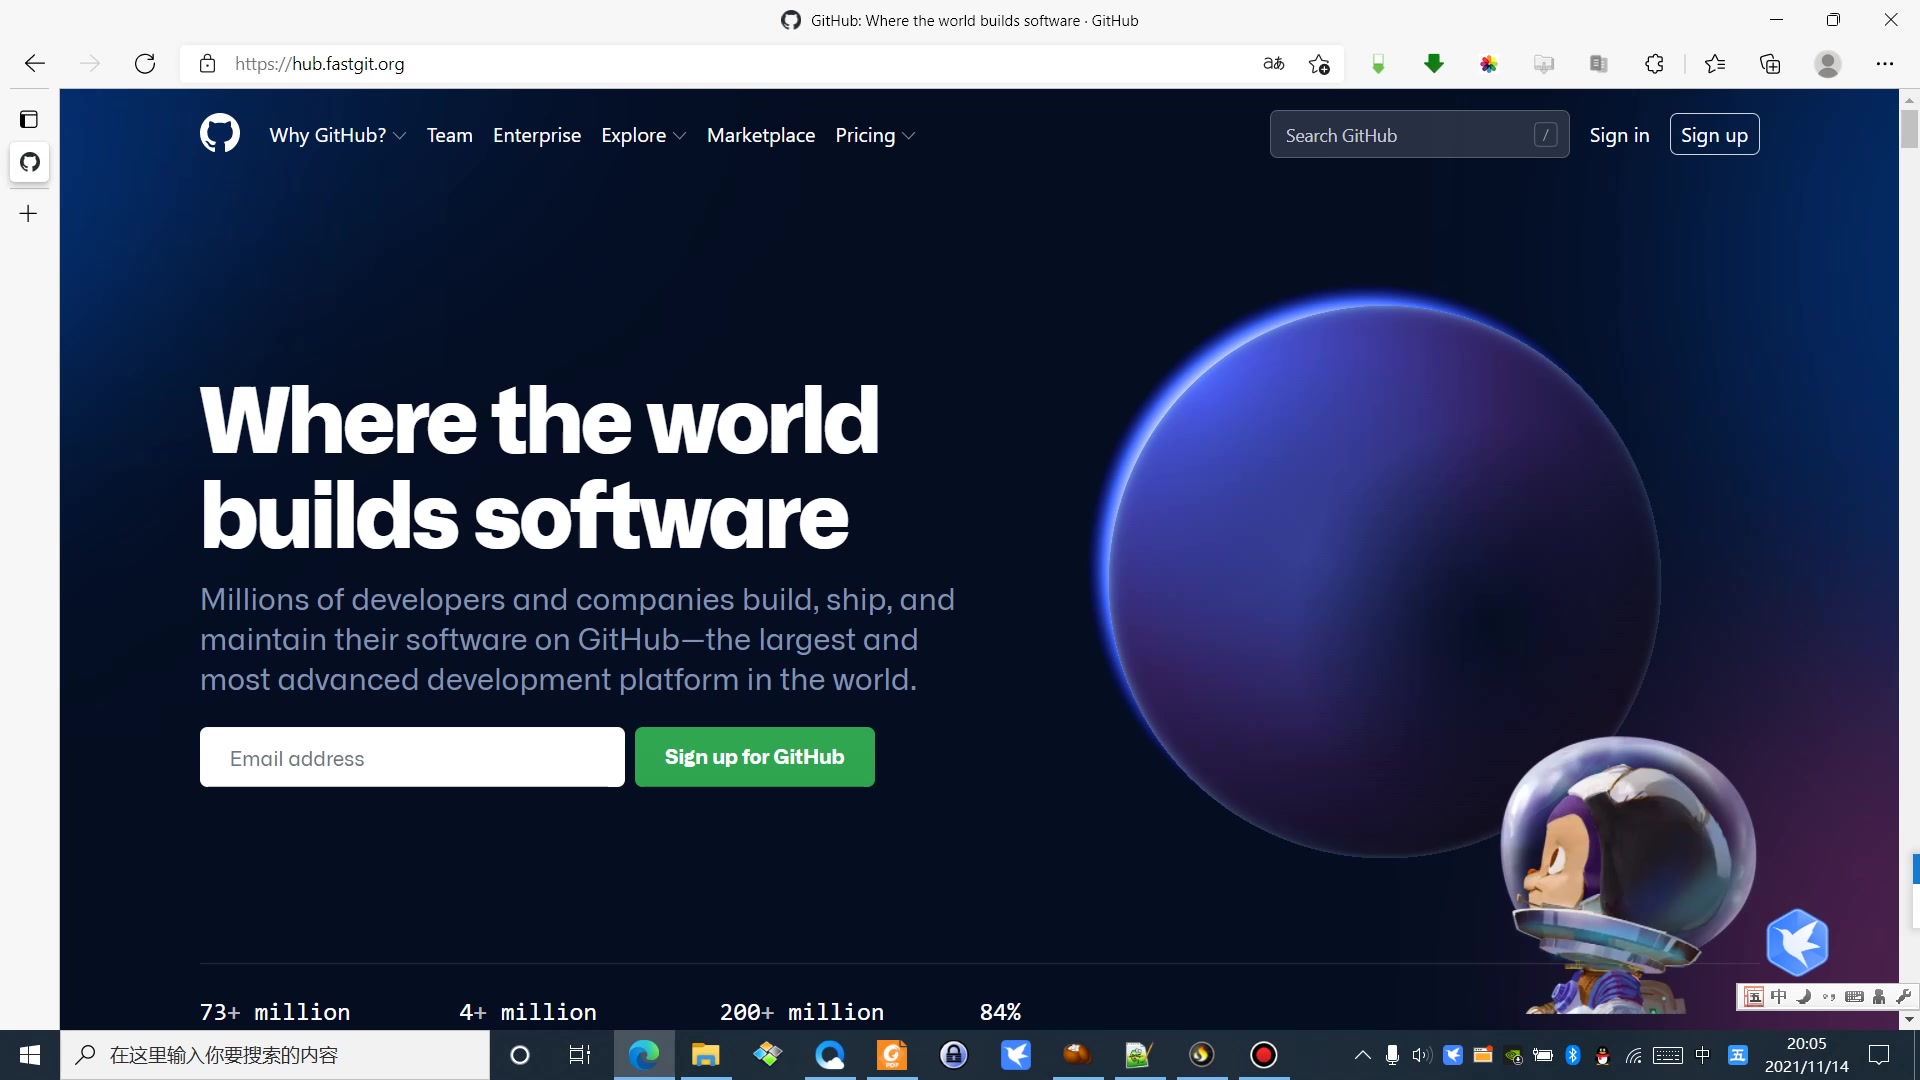Click the Sign in link

[x=1619, y=135]
